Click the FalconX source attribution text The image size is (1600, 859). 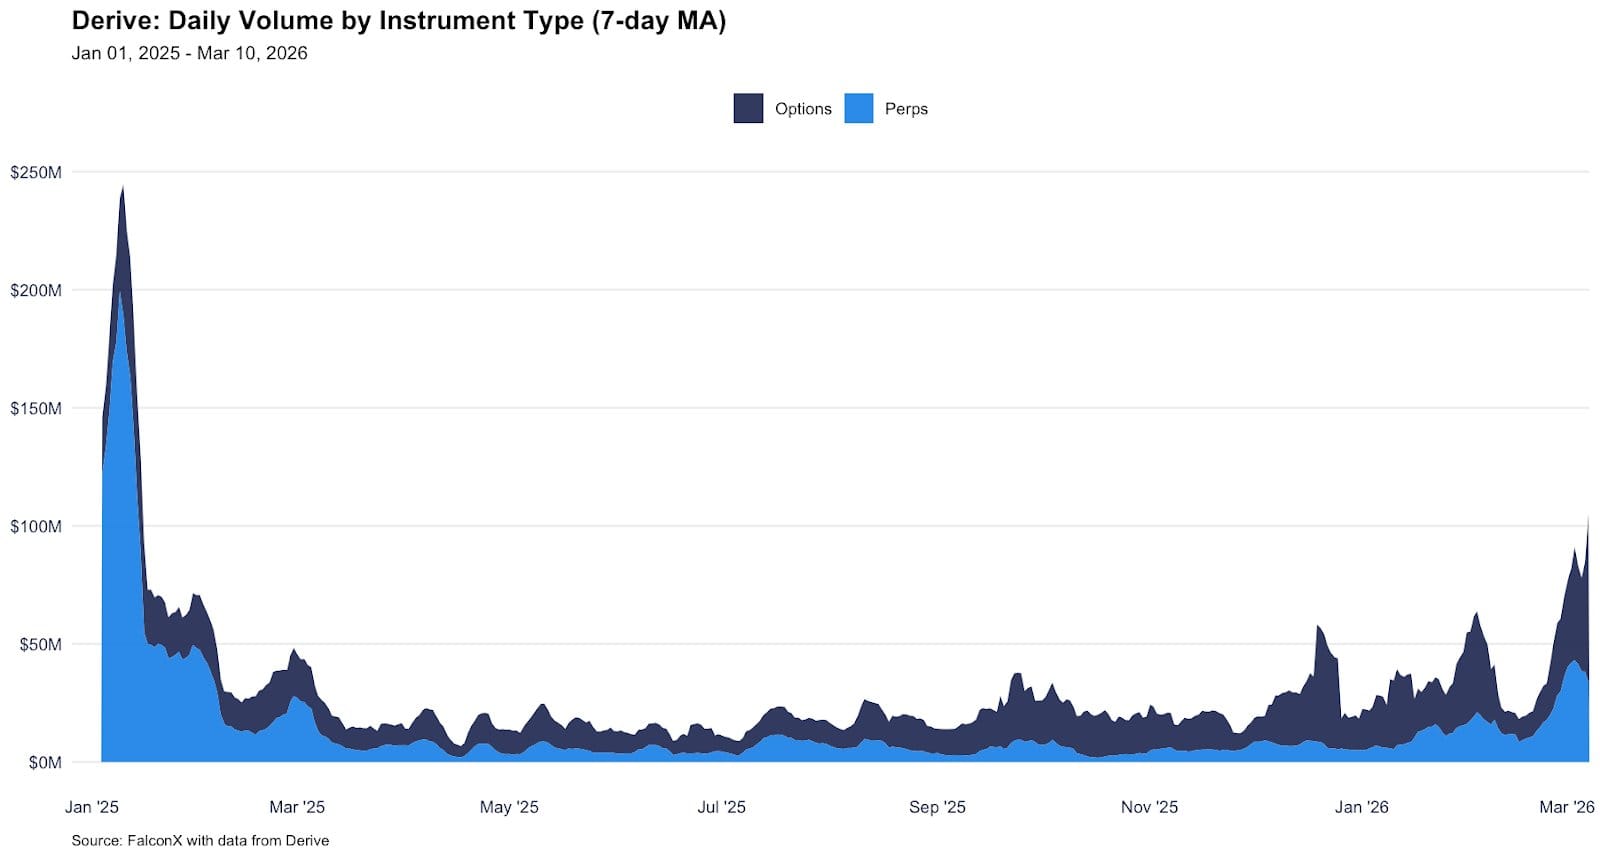pyautogui.click(x=200, y=840)
